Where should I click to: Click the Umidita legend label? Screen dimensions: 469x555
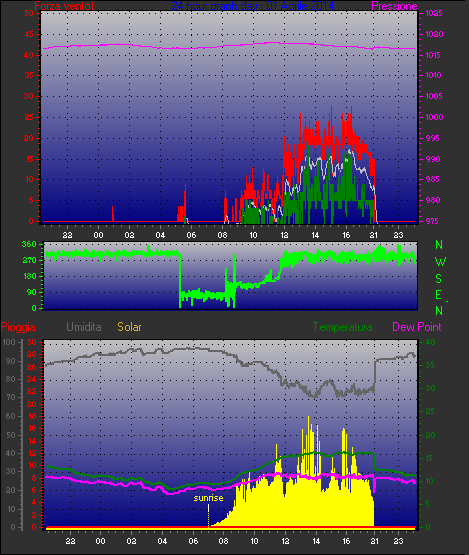click(x=84, y=327)
